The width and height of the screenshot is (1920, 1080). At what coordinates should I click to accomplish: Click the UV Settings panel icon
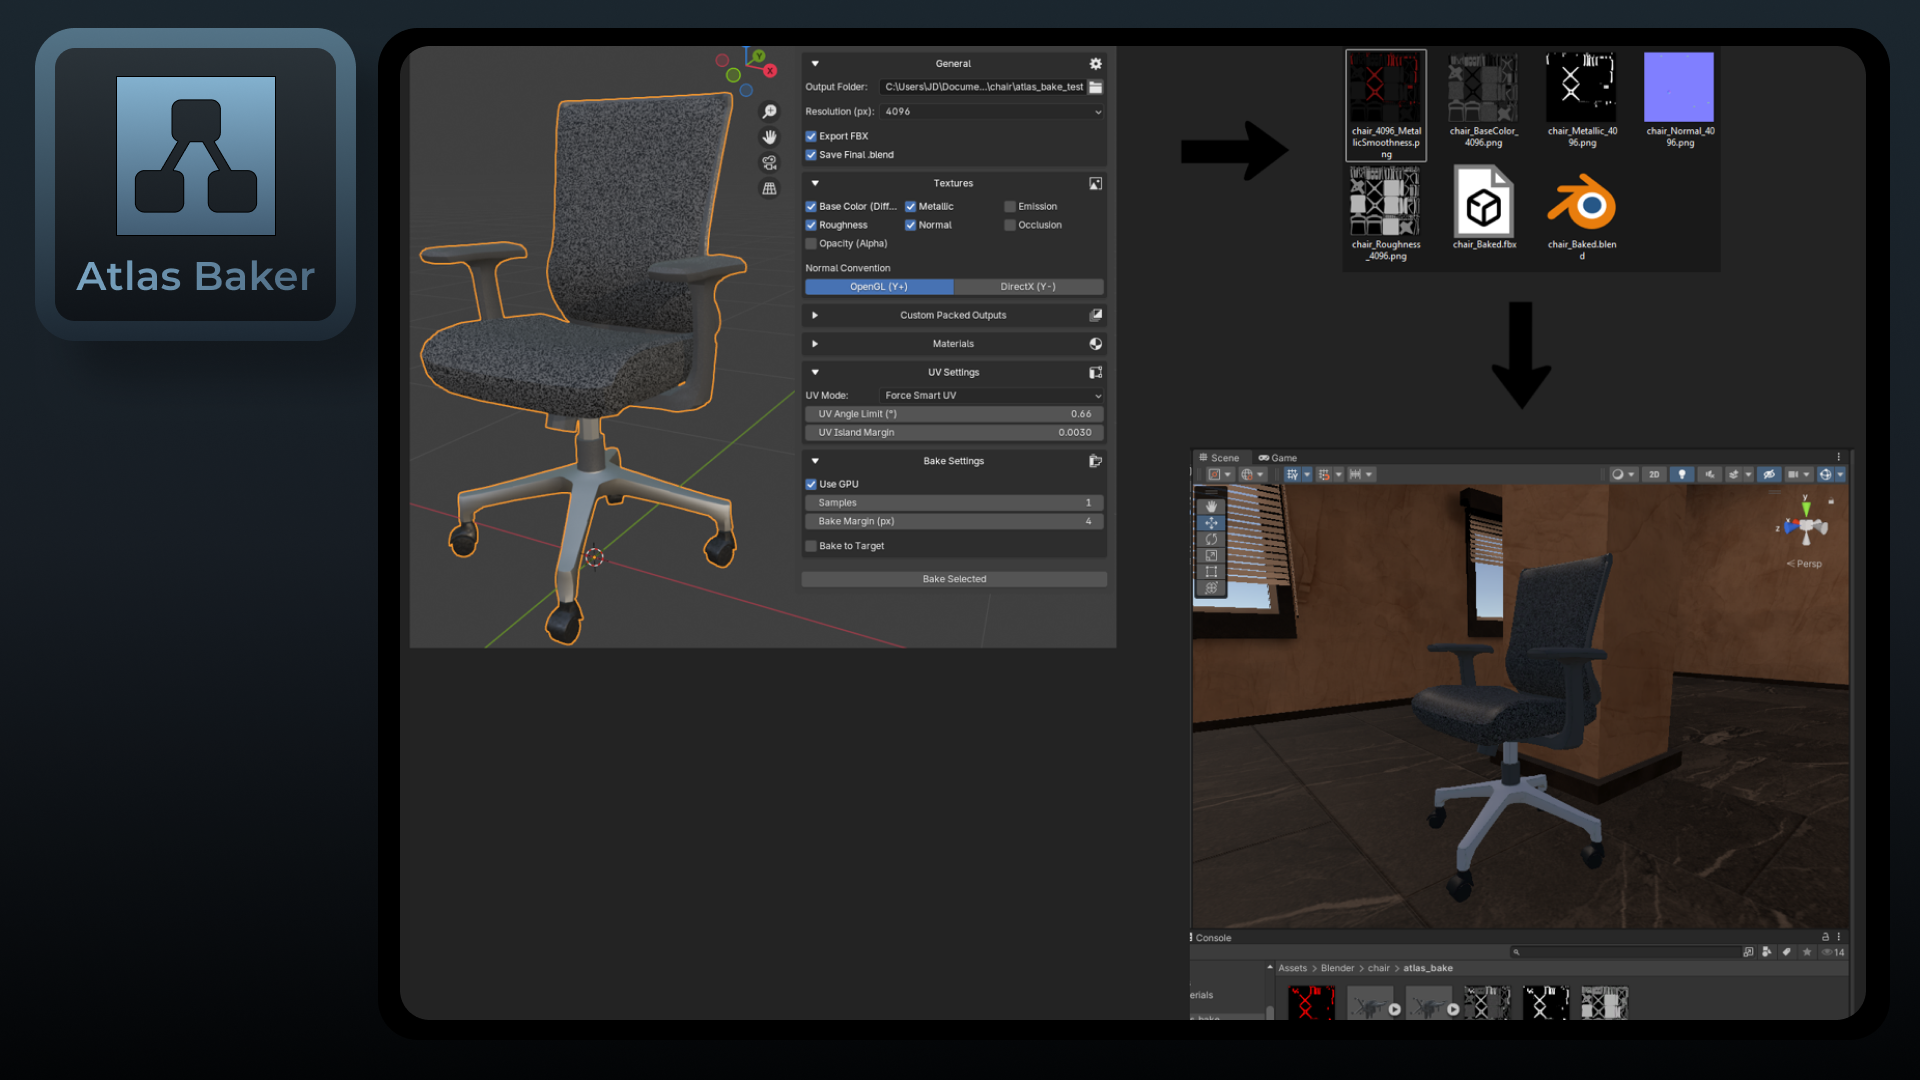(x=1095, y=373)
